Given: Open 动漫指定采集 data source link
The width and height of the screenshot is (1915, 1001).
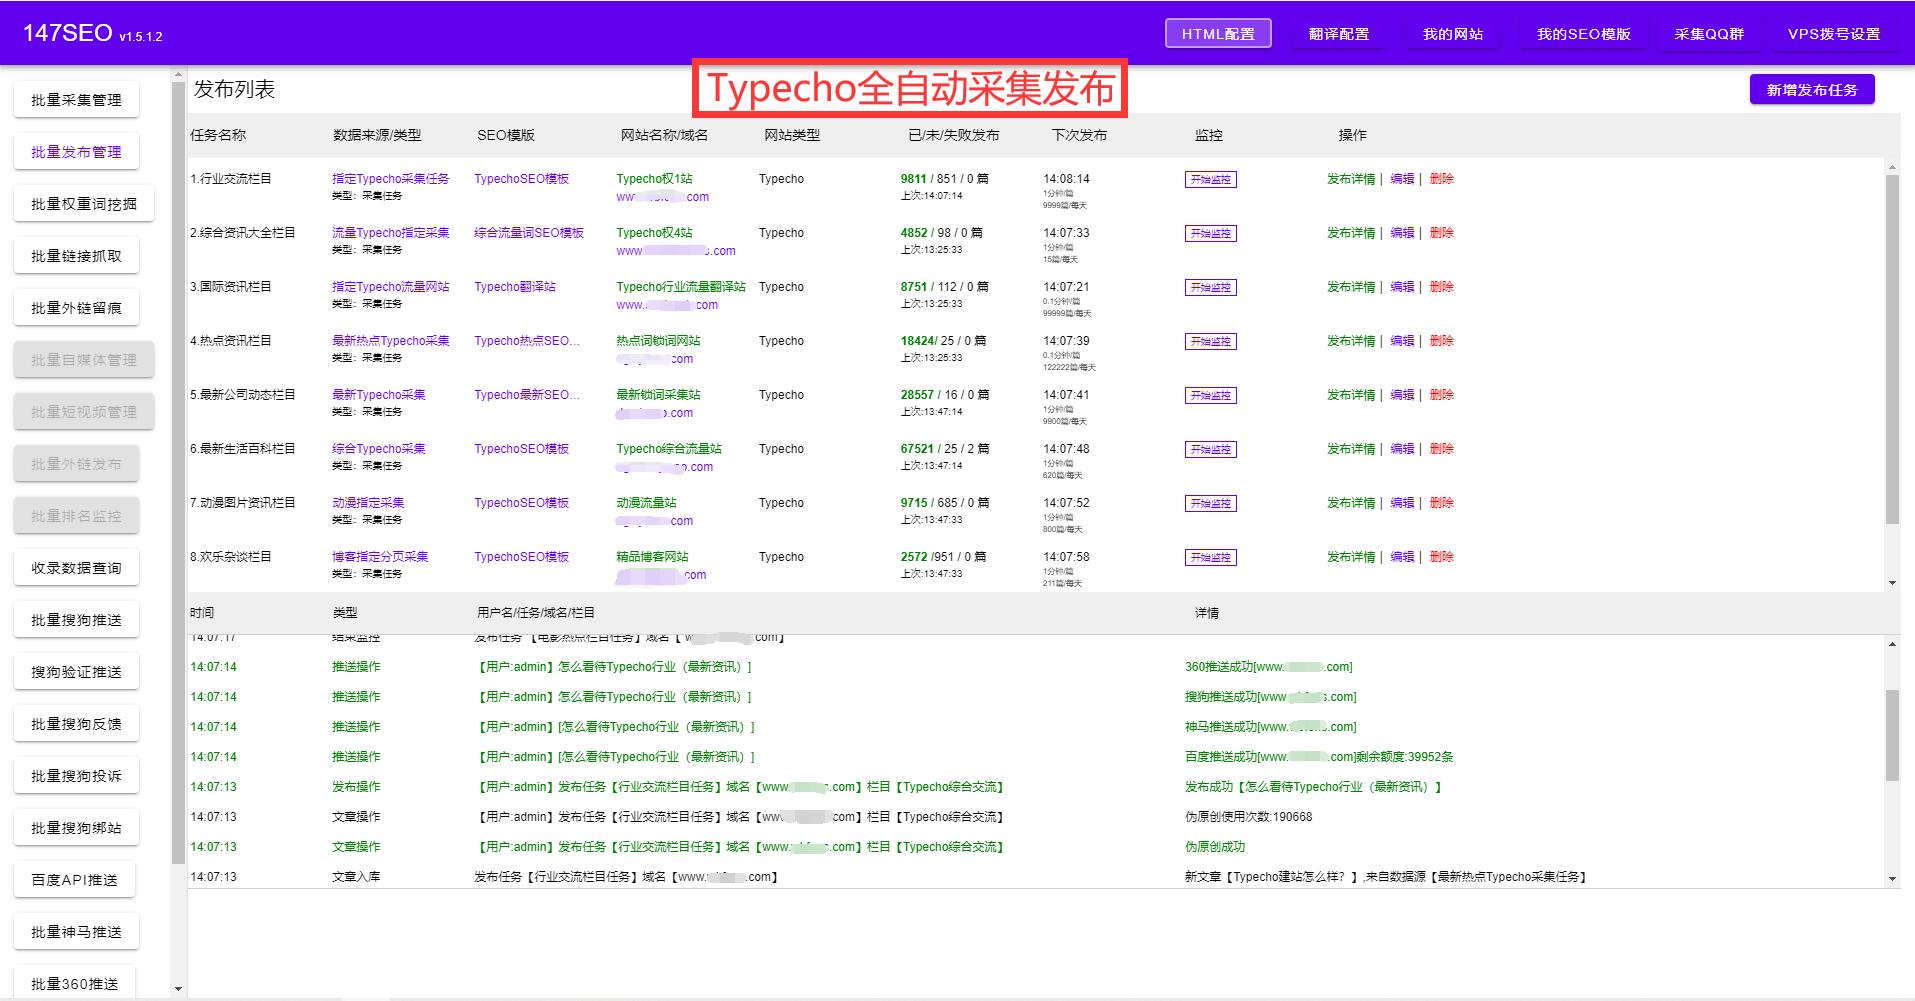Looking at the screenshot, I should pyautogui.click(x=368, y=503).
